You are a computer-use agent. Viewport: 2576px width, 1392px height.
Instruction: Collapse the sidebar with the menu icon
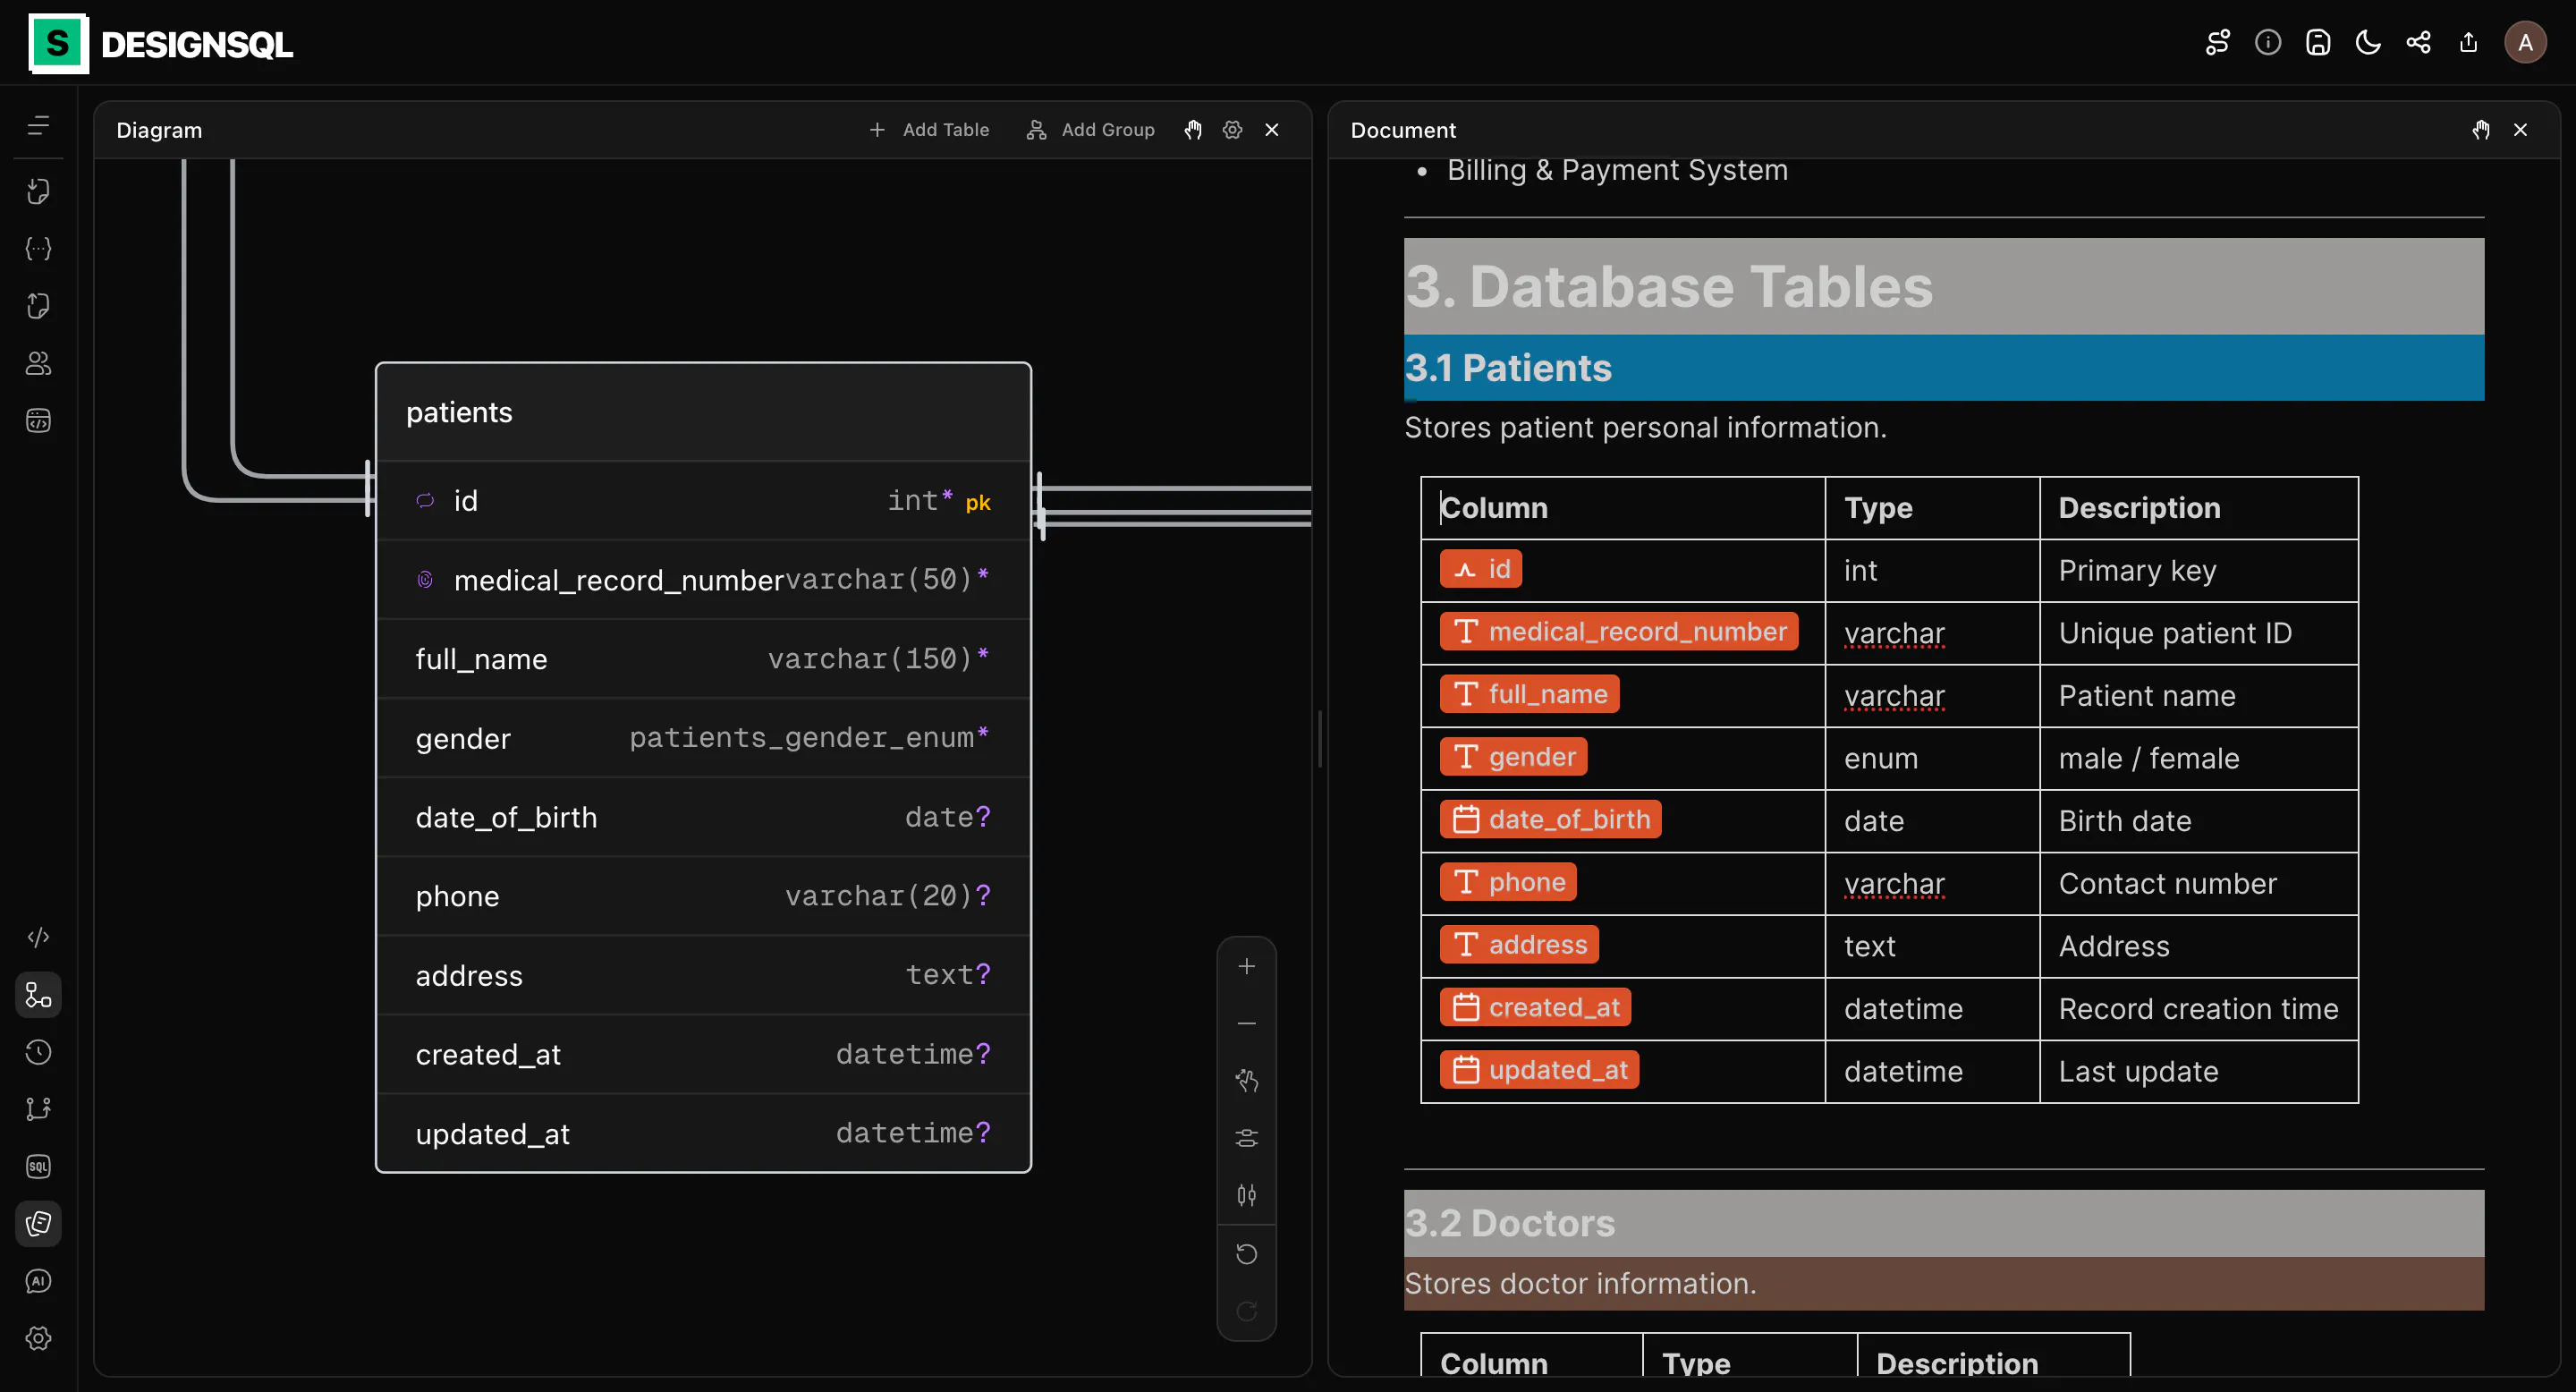pos(38,125)
